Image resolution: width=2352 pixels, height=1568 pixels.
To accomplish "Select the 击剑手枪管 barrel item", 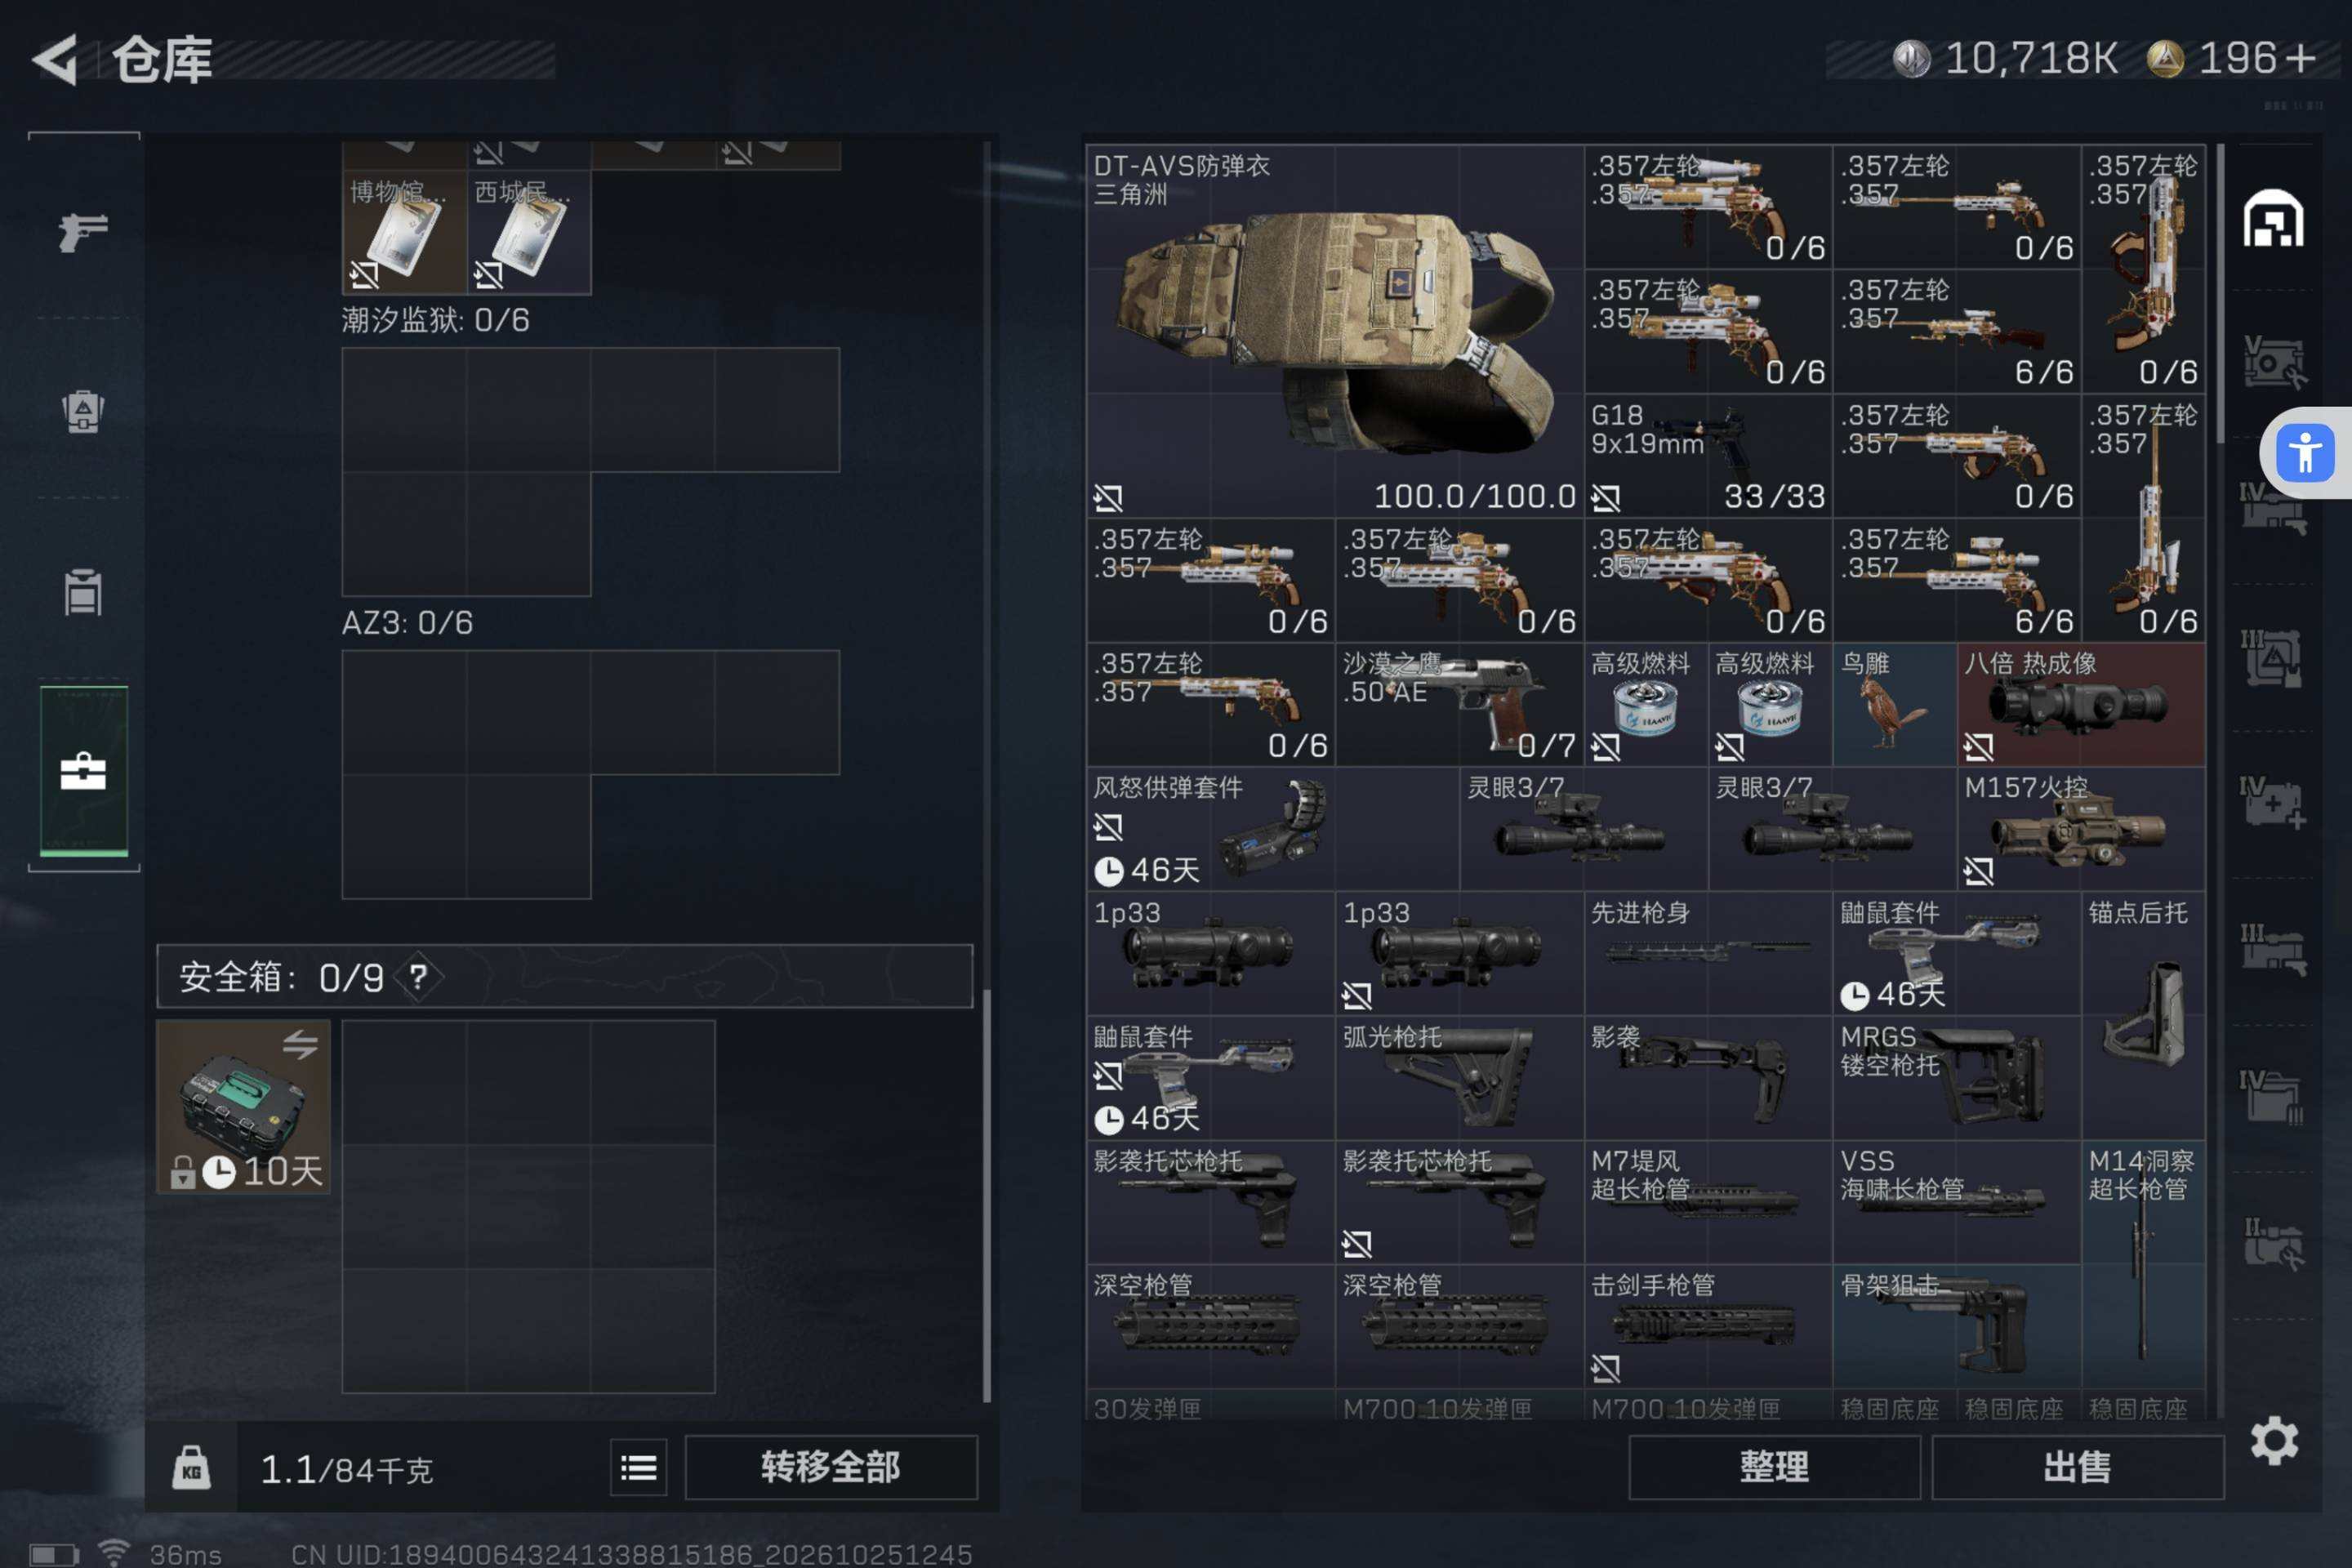I will tap(1708, 1326).
